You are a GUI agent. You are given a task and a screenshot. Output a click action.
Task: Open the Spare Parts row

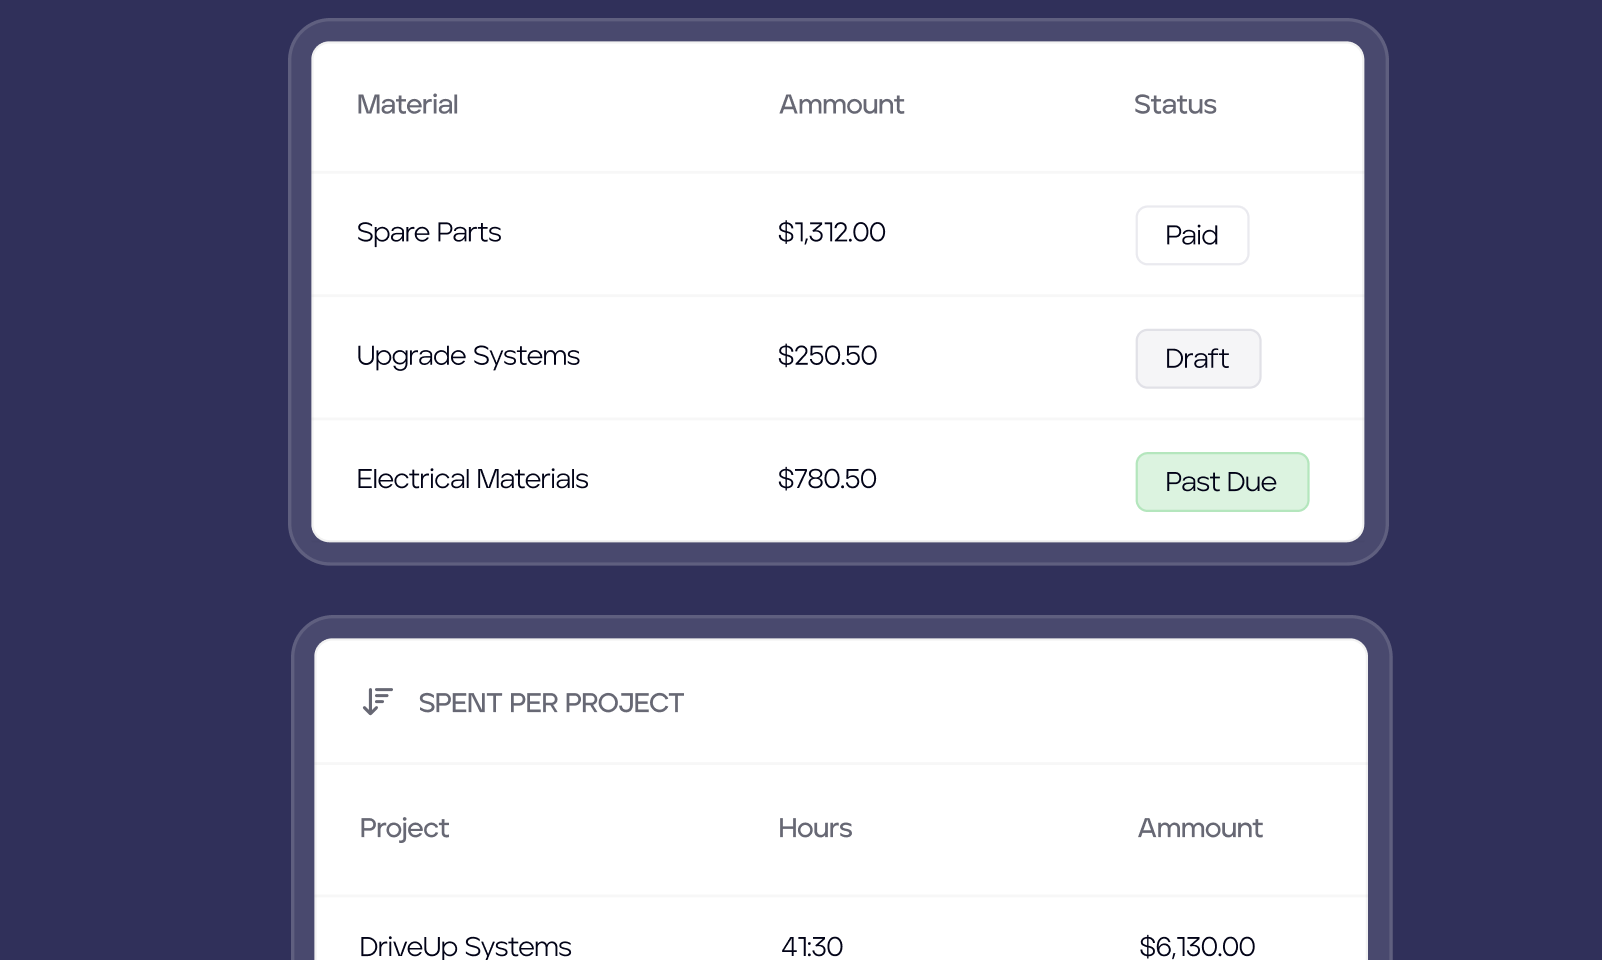838,234
